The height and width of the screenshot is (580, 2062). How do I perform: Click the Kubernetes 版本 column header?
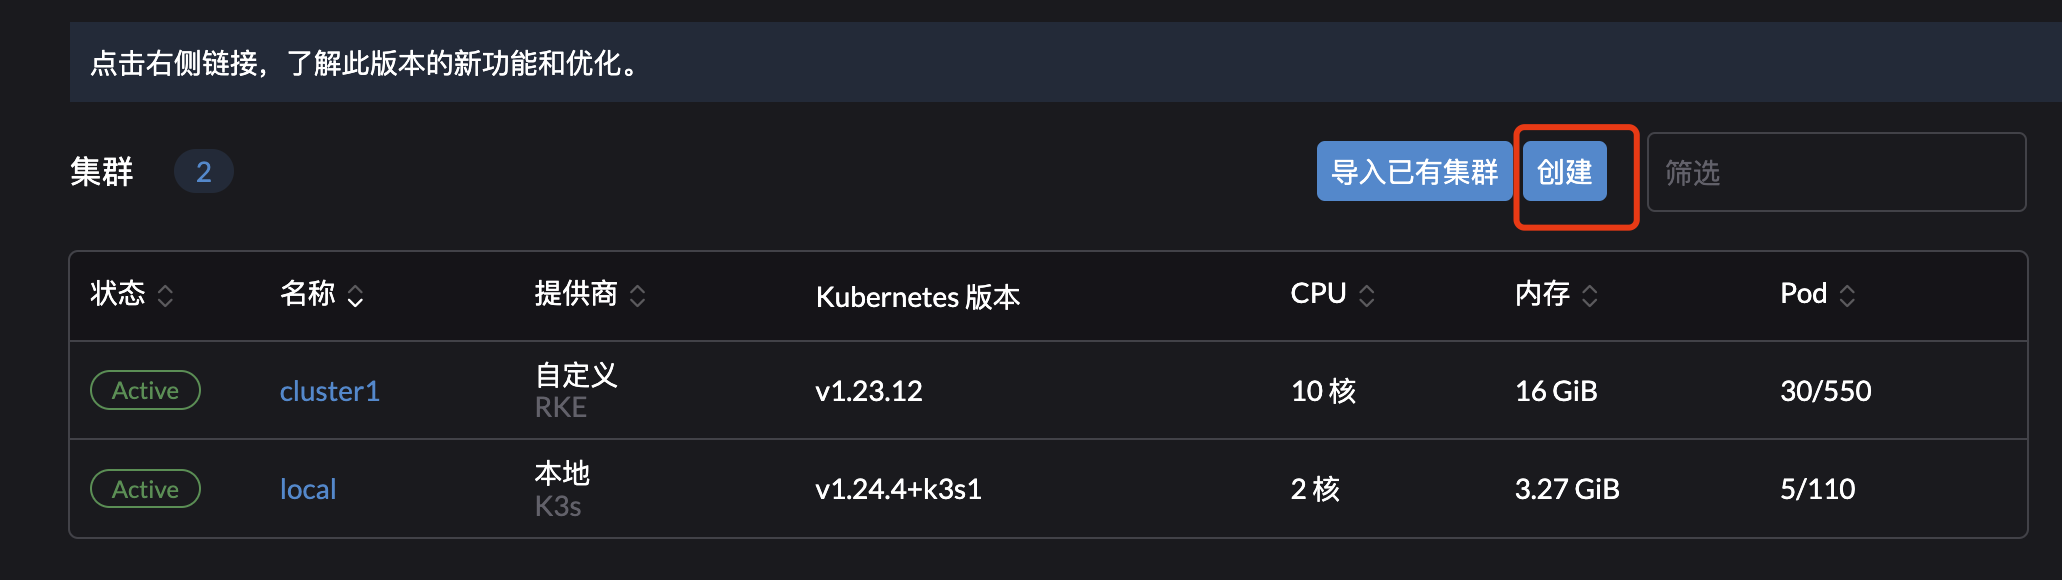click(x=918, y=297)
